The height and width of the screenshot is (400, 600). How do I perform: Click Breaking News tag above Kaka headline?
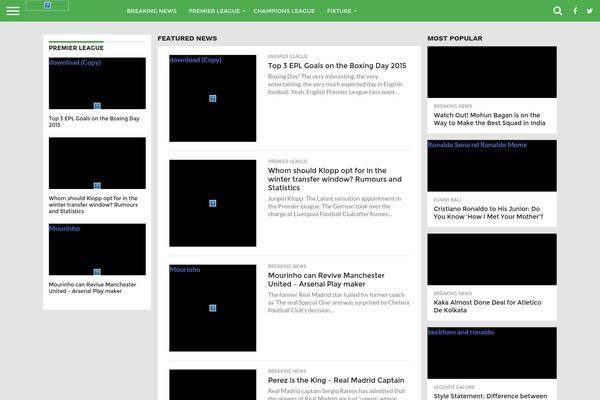pos(453,294)
